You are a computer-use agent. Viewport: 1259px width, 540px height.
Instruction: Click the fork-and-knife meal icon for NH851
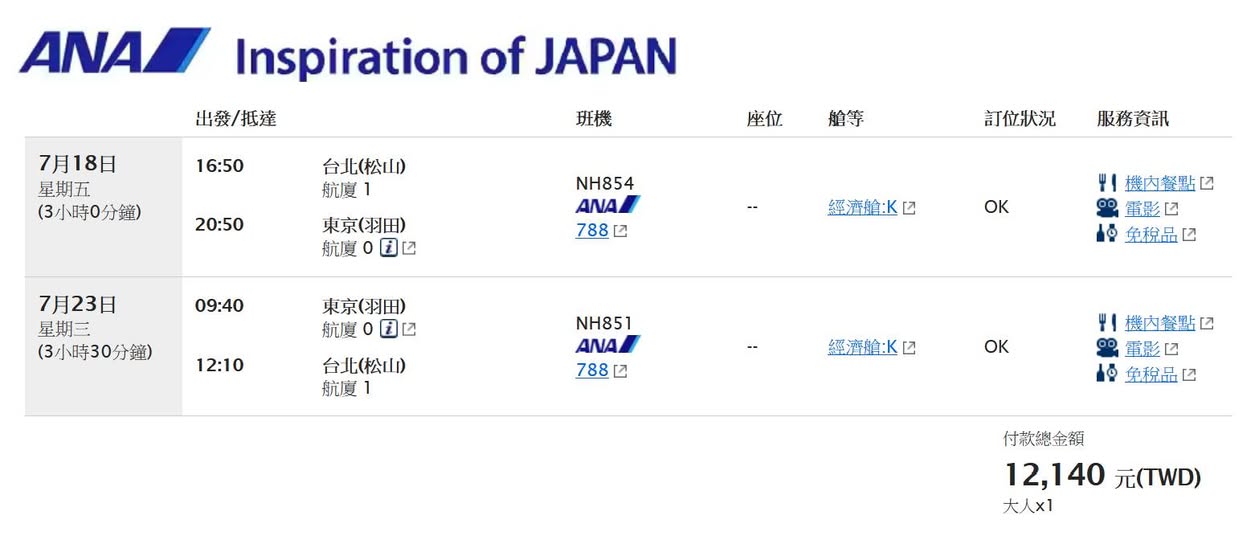[x=1106, y=323]
